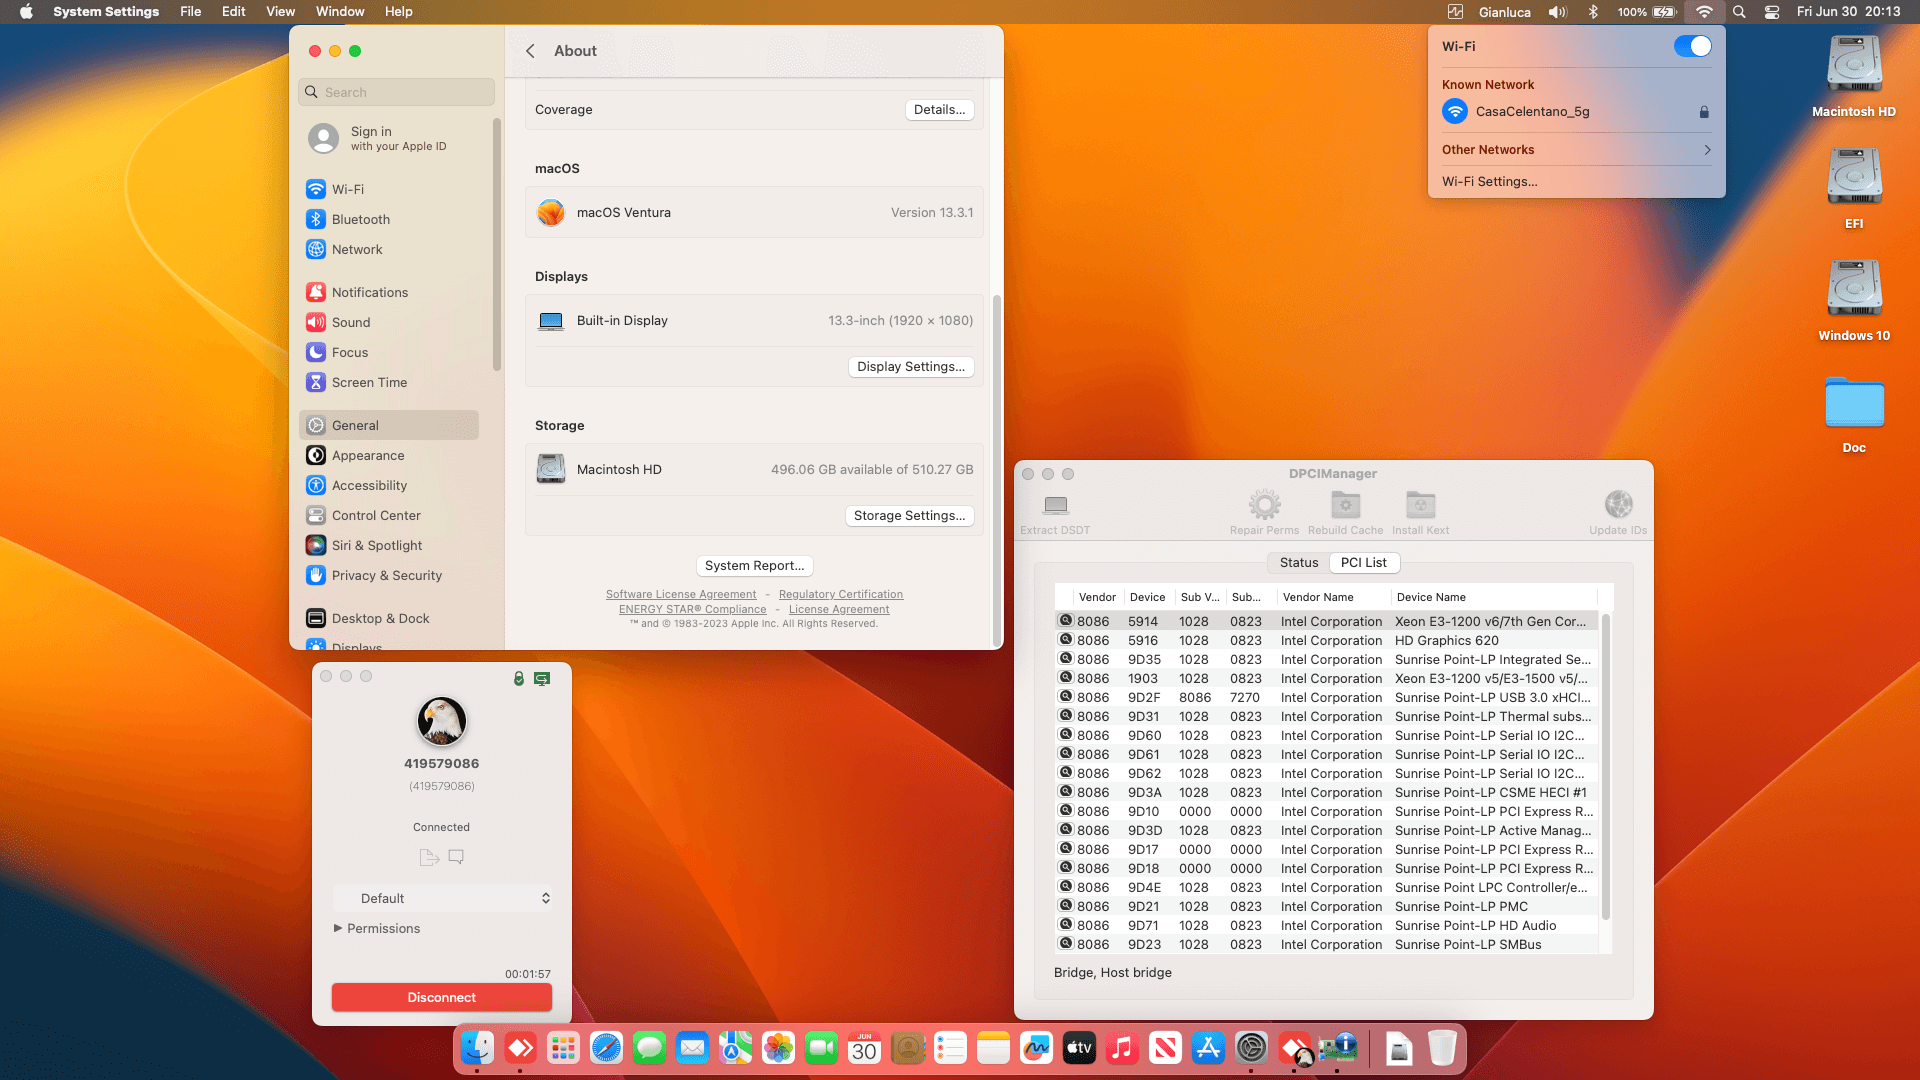Open Appearance in System Settings sidebar
The width and height of the screenshot is (1920, 1080).
click(x=388, y=455)
